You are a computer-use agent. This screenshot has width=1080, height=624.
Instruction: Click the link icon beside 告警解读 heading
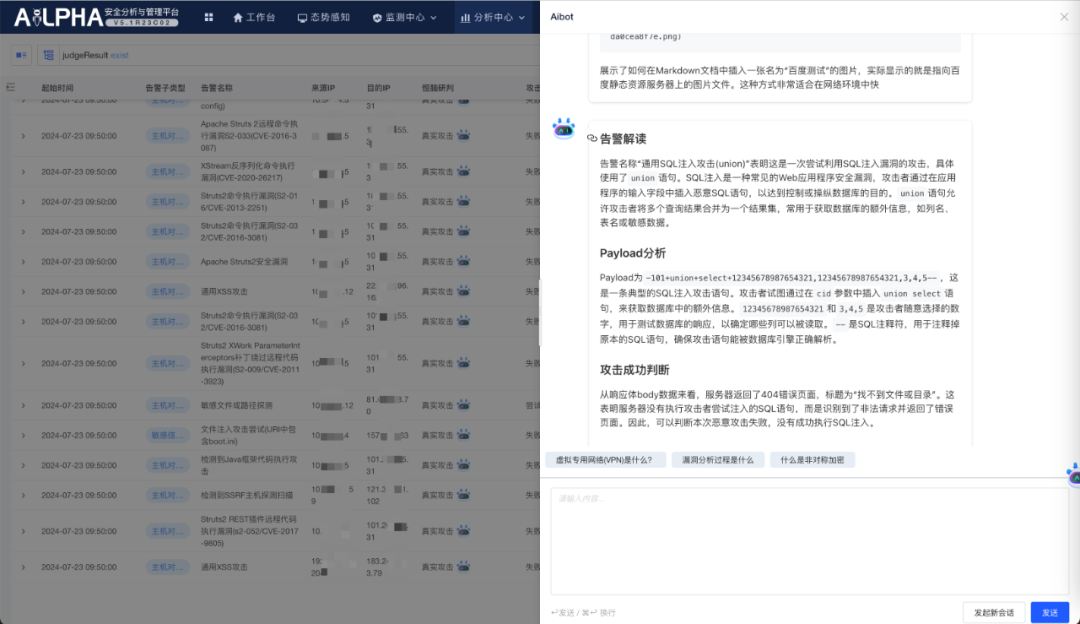[592, 139]
